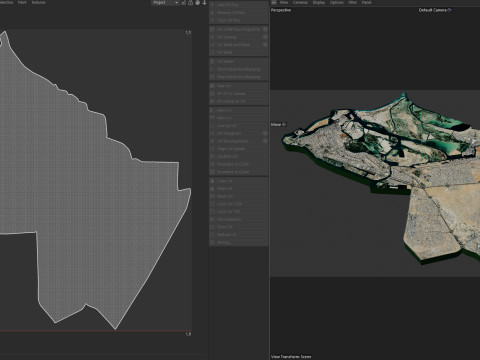Open the Panel menu in viewport
The width and height of the screenshot is (480, 360).
pyautogui.click(x=366, y=2)
